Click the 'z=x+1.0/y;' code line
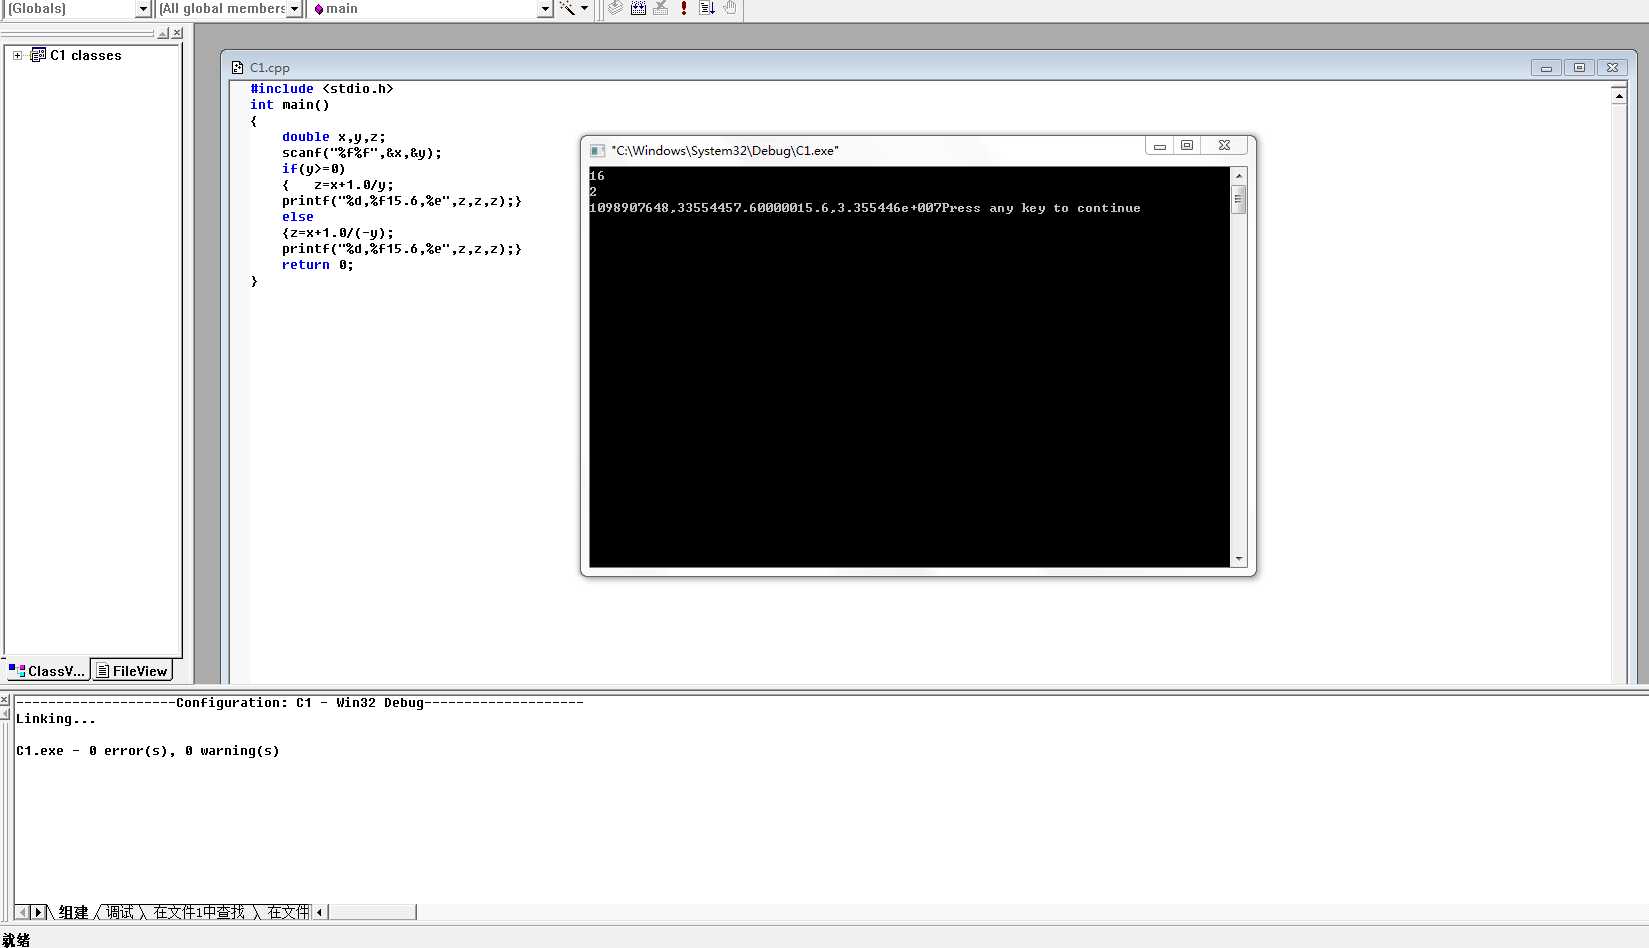 [x=354, y=185]
